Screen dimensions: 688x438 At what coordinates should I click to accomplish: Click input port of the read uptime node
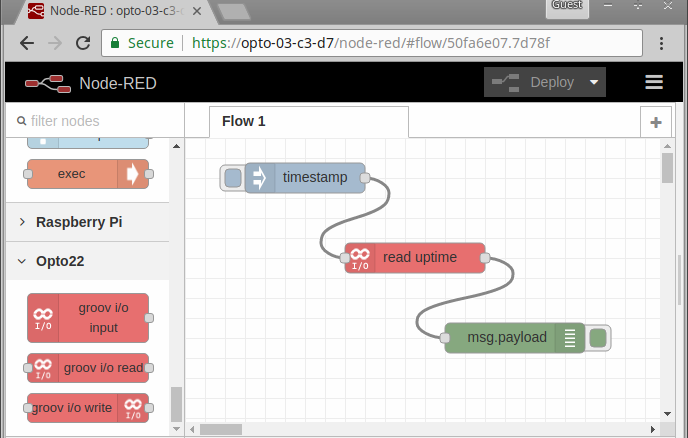[x=345, y=258]
